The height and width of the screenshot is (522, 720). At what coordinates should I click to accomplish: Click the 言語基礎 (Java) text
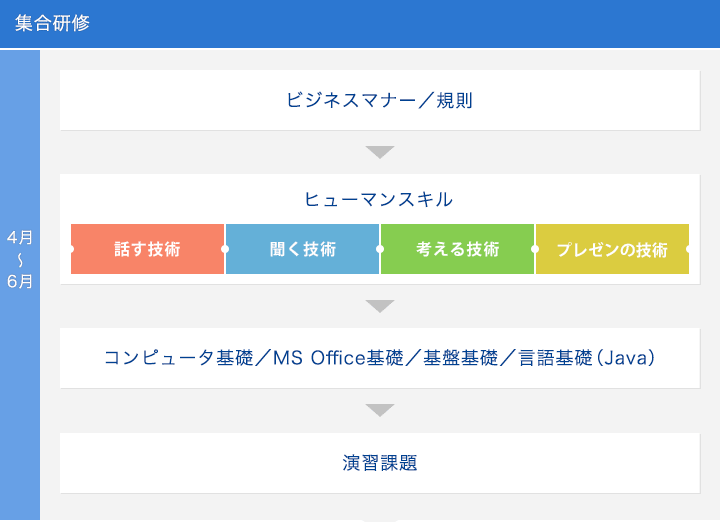pyautogui.click(x=588, y=357)
